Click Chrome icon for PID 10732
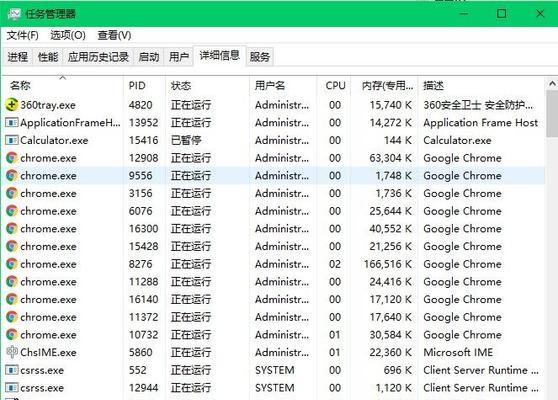This screenshot has height=400, width=558. [12, 335]
